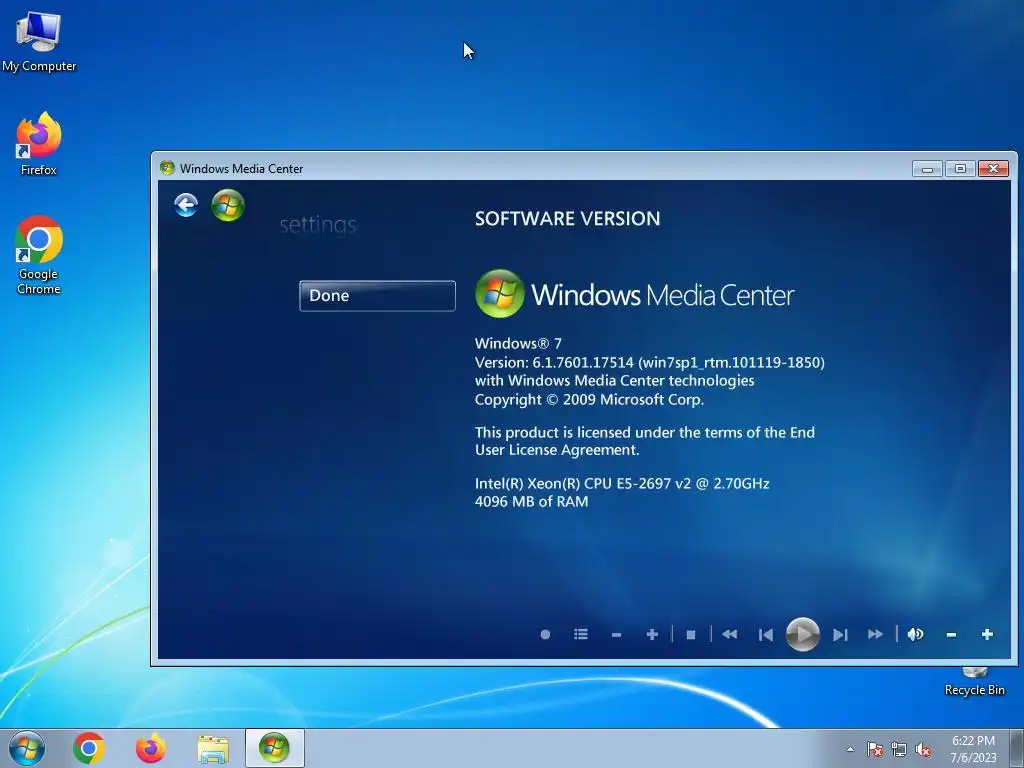Click the 'Copyright © 2009 Microsoft Corp.' line

590,400
